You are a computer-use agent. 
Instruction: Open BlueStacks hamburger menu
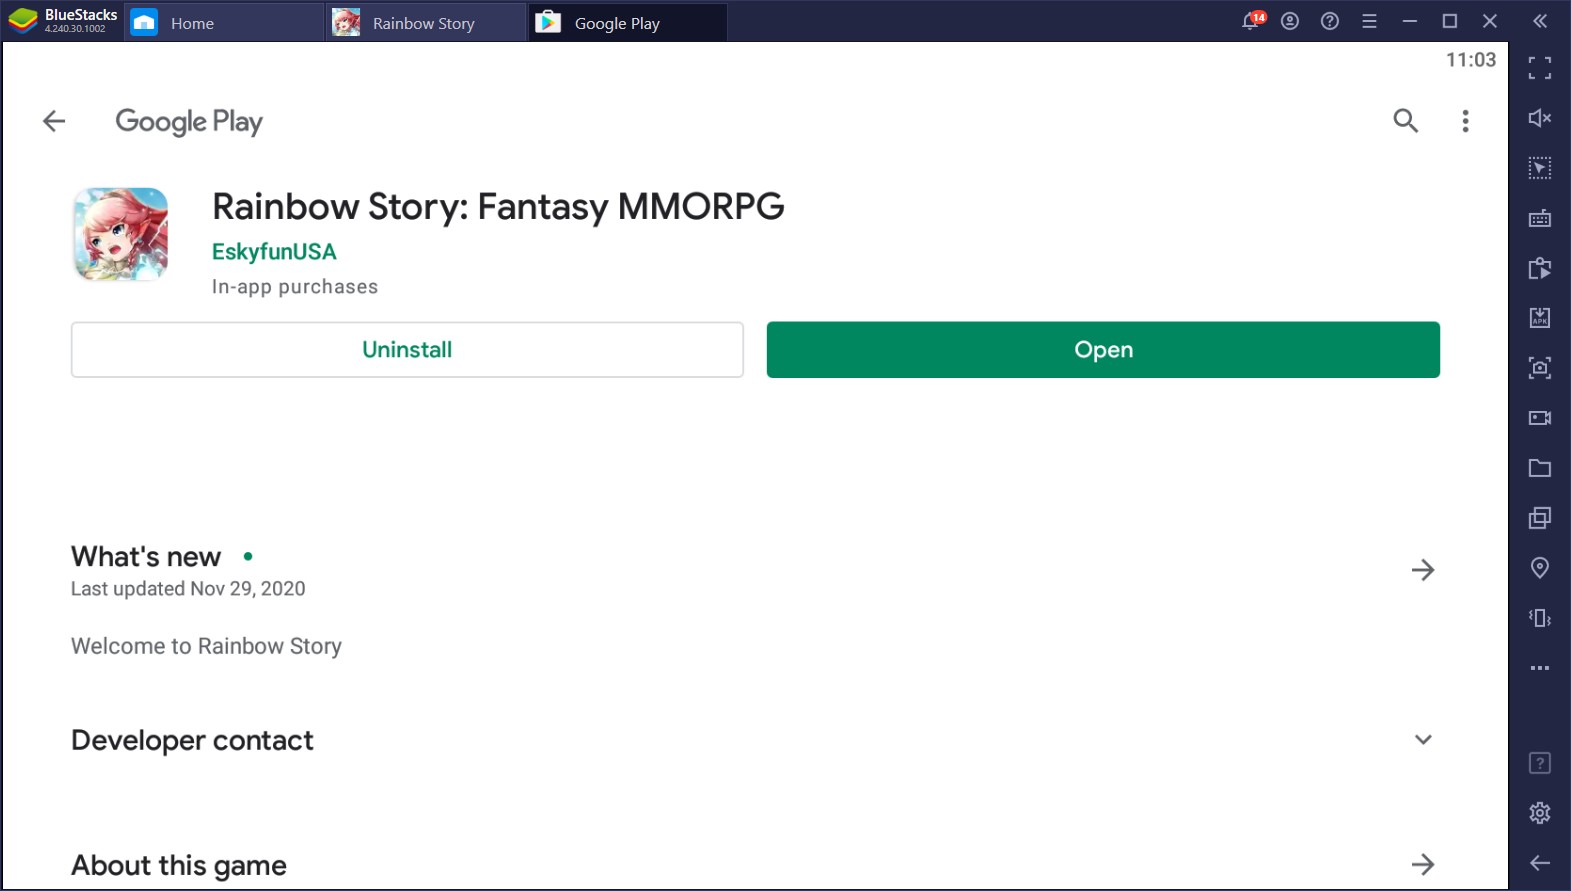pos(1370,21)
